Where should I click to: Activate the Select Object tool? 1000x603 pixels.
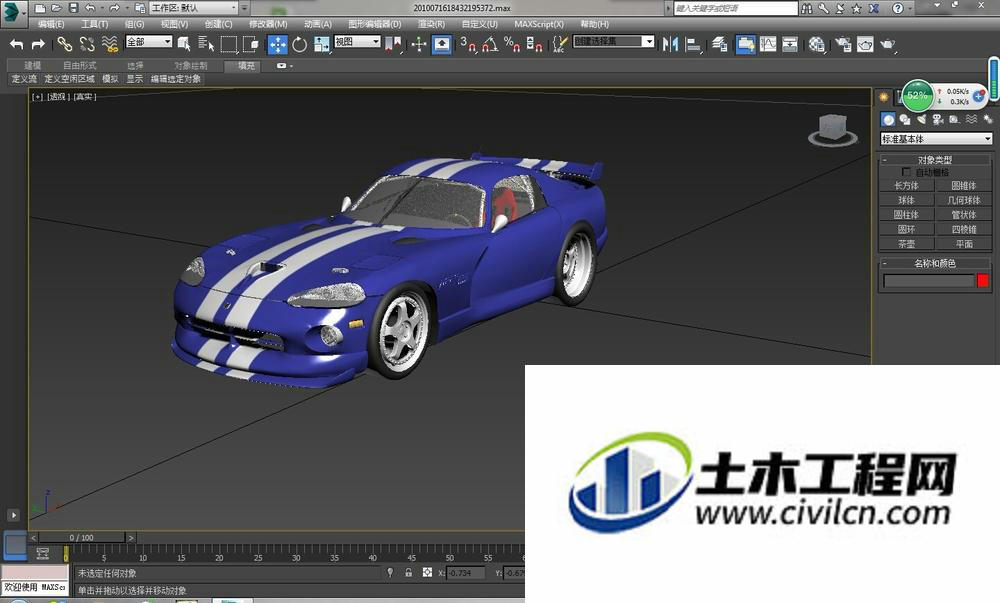tap(184, 44)
